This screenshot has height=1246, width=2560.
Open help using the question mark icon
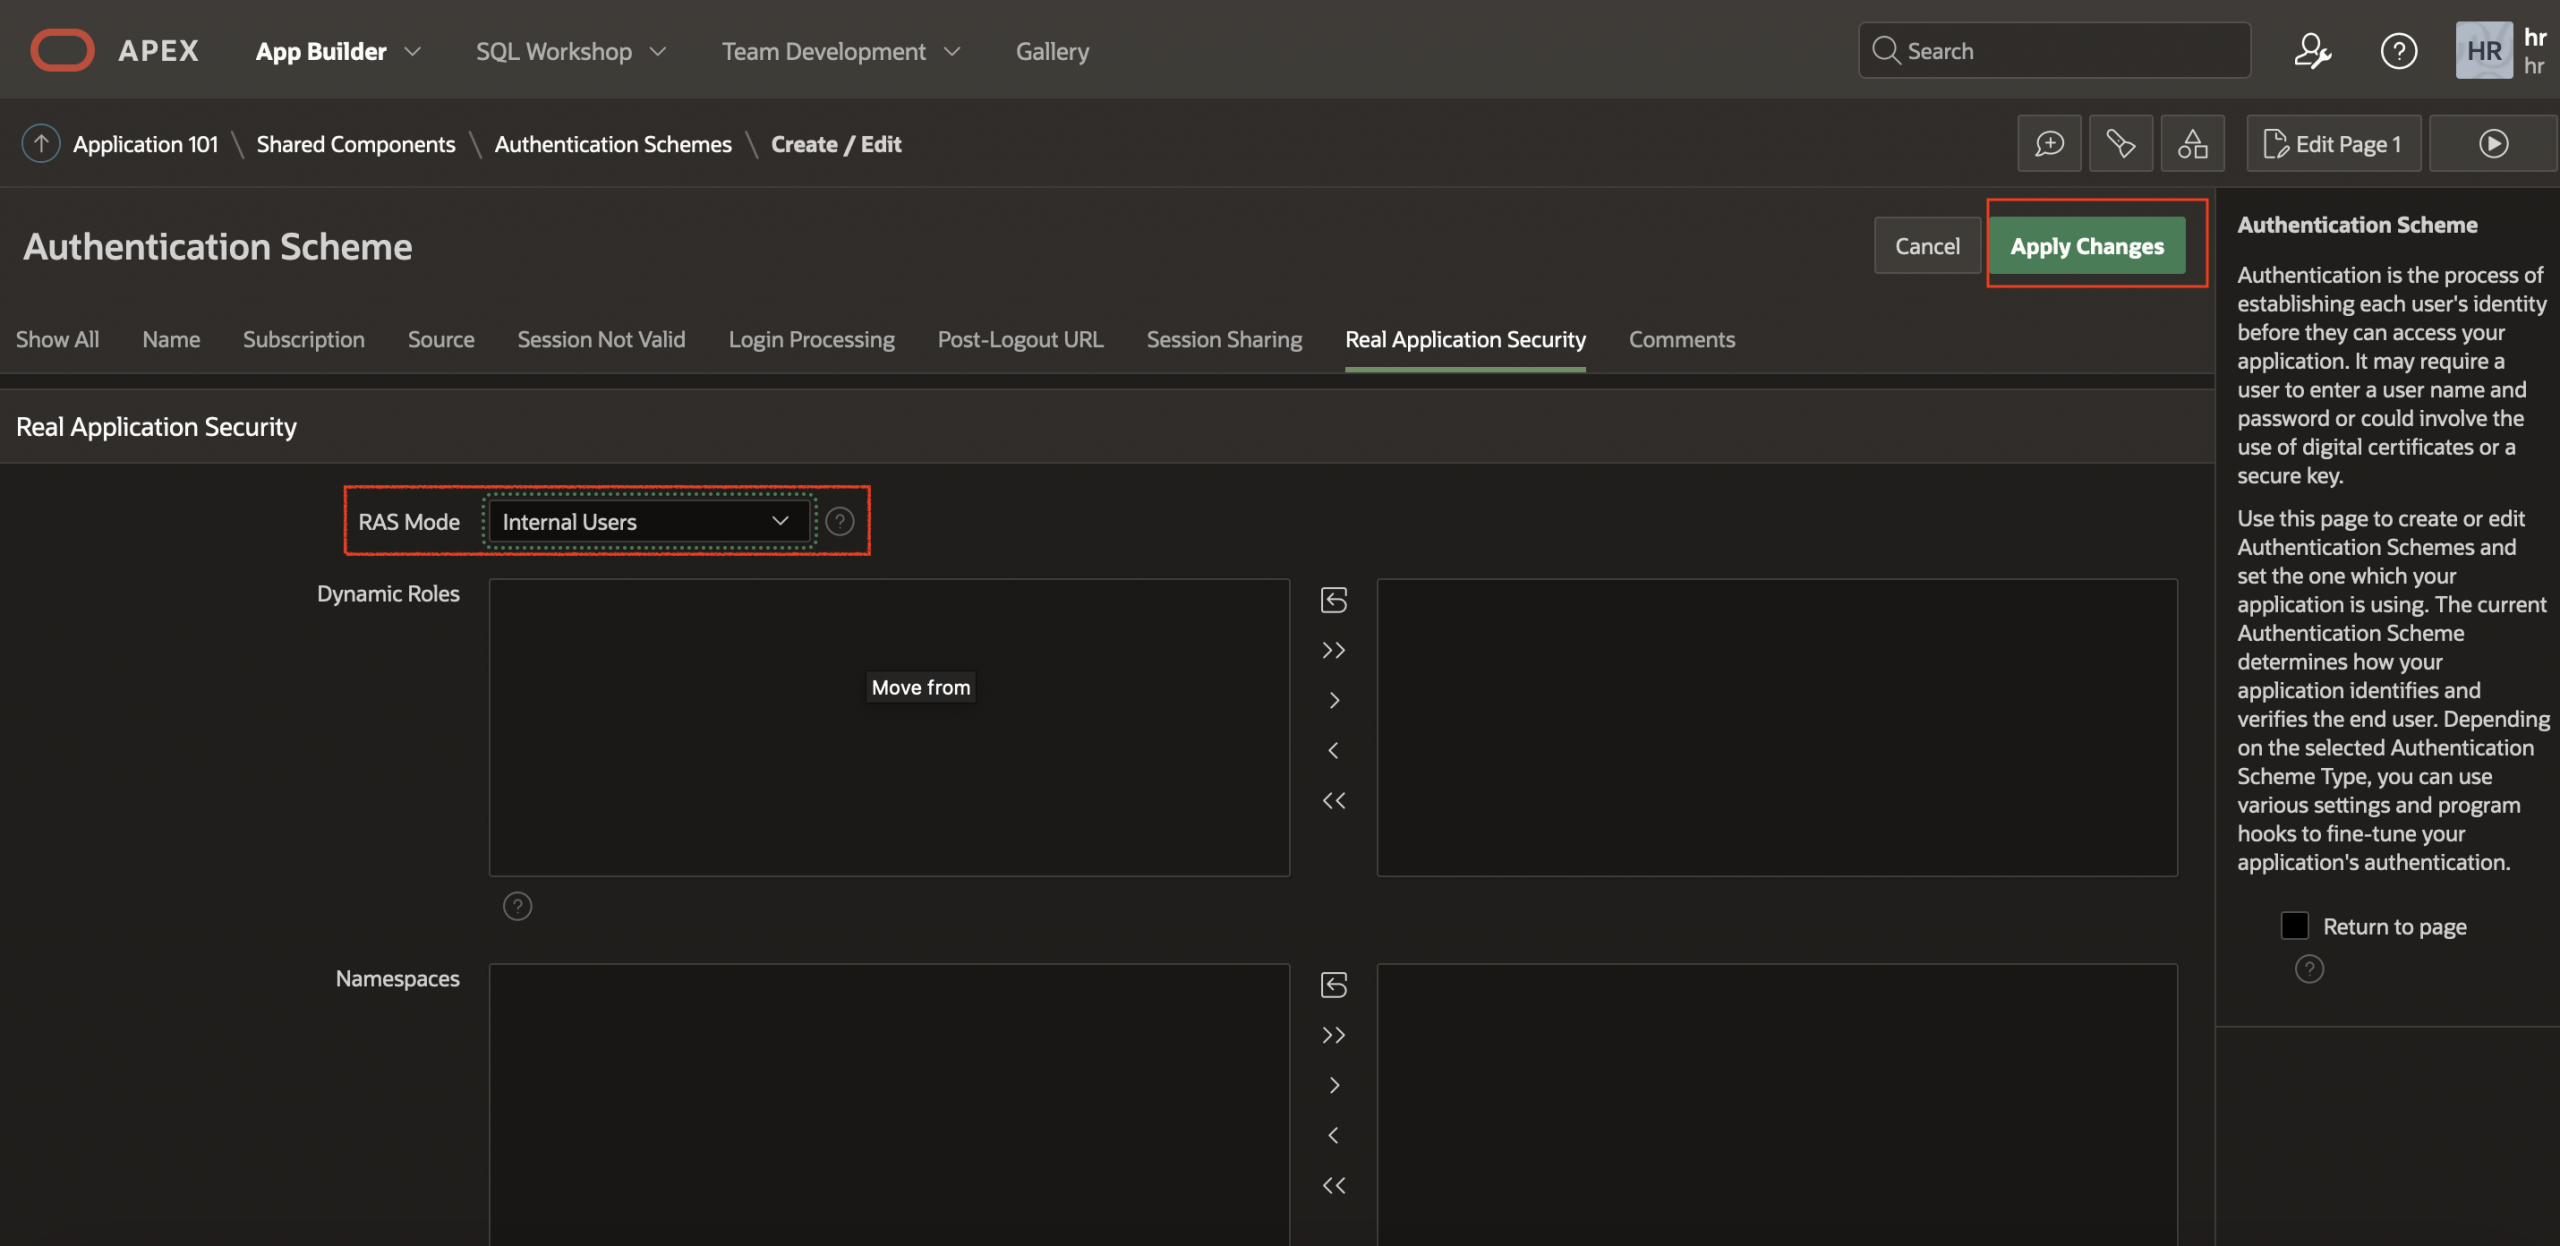2398,50
